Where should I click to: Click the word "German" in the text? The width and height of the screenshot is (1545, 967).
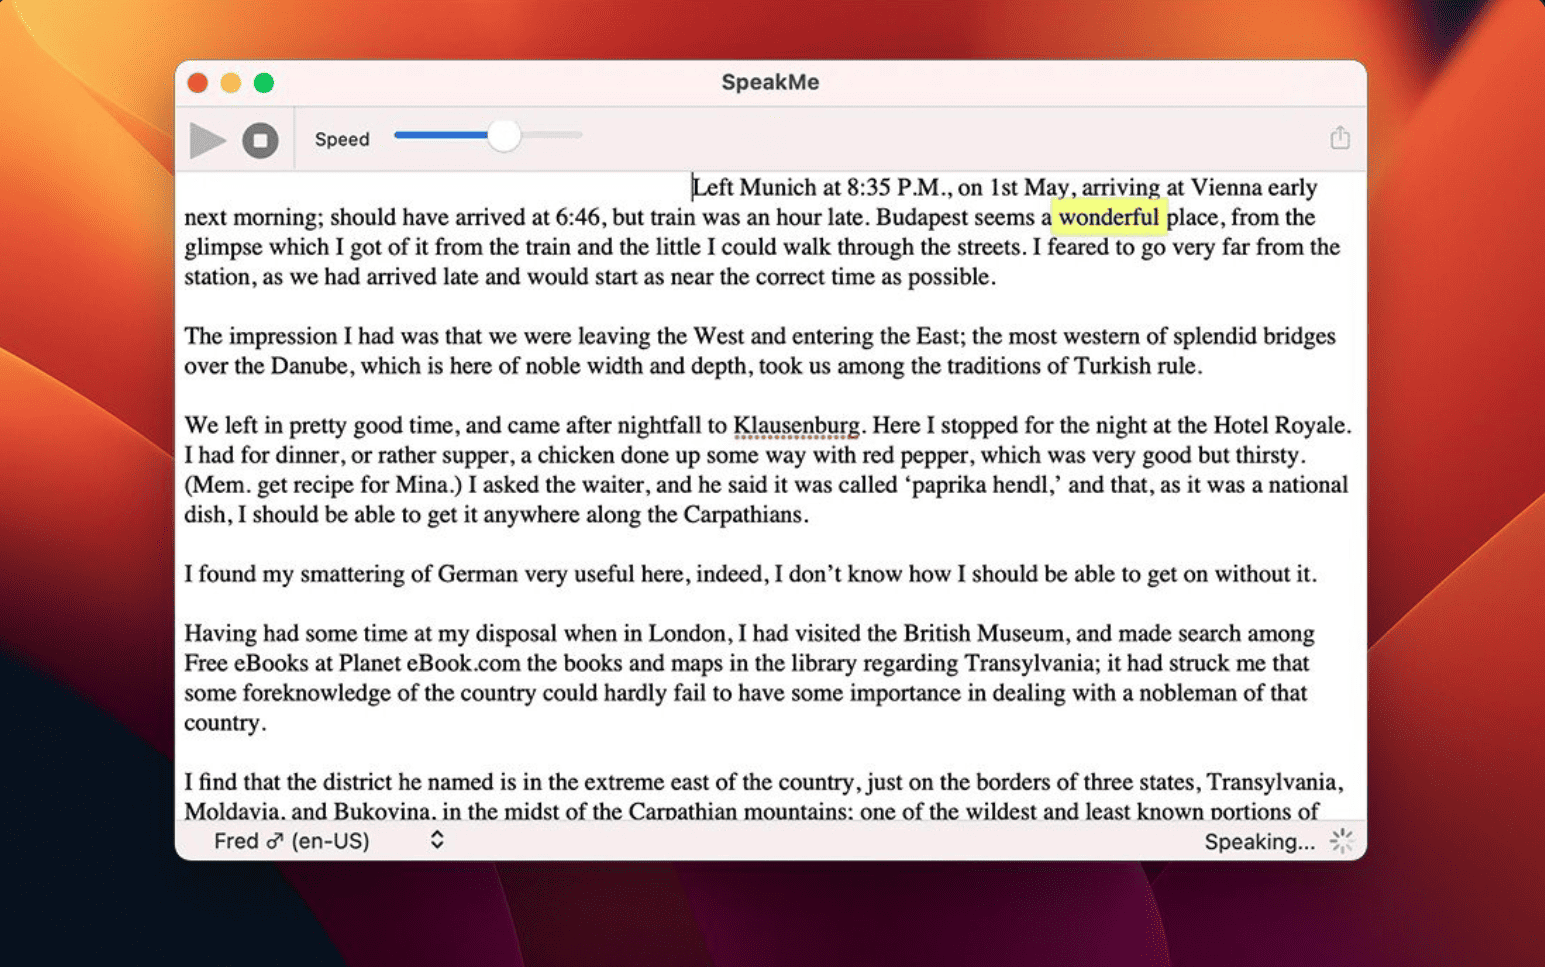tap(478, 574)
